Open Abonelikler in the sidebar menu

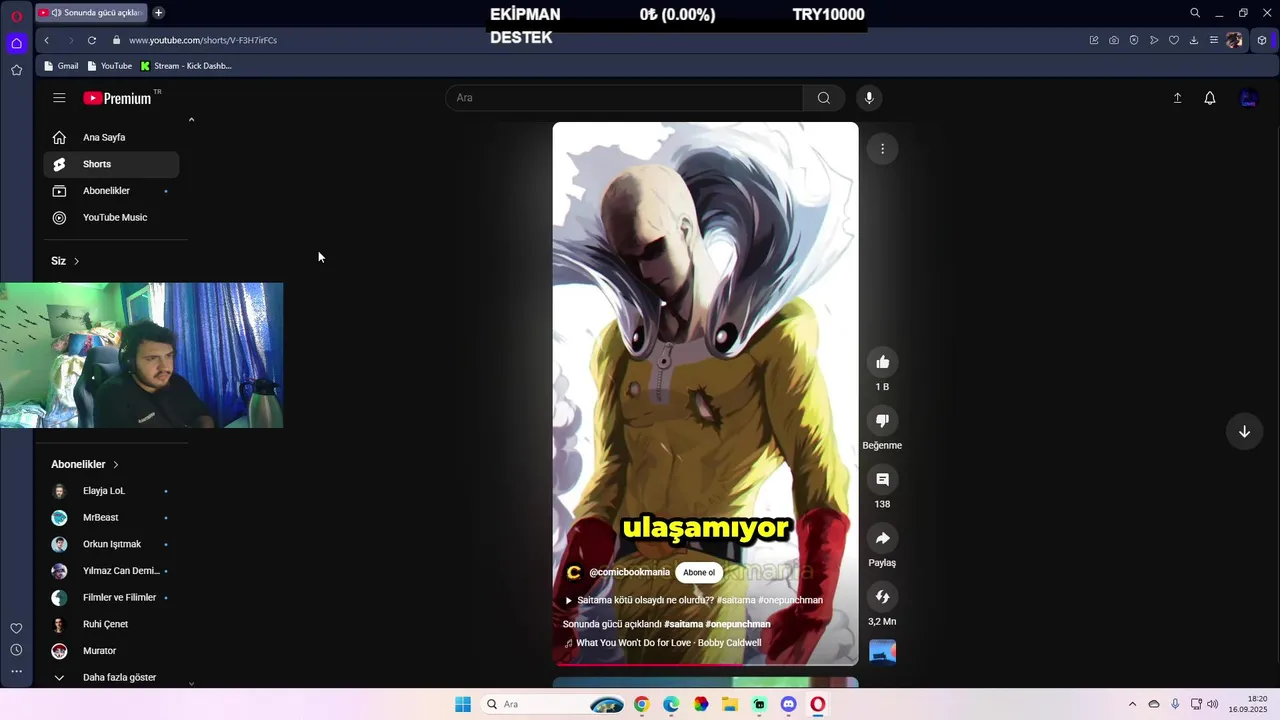[111, 191]
